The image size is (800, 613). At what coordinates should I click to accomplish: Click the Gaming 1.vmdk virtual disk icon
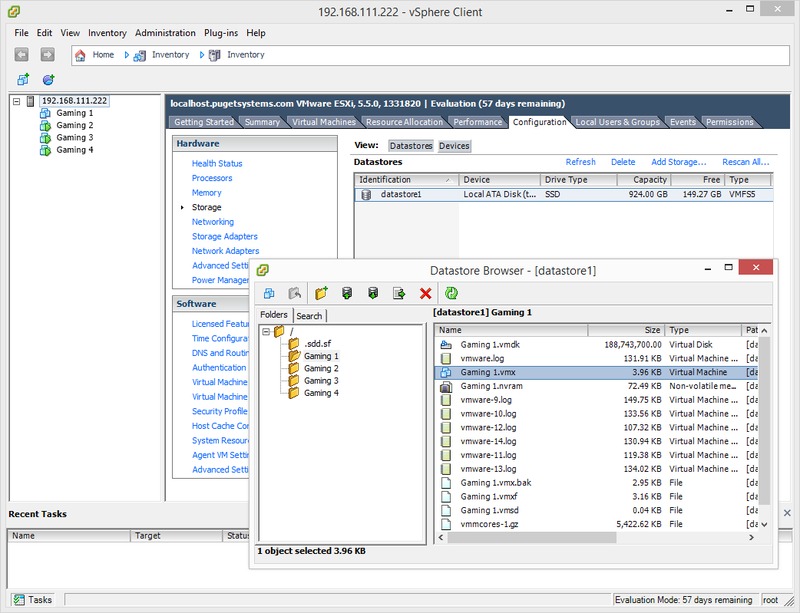tap(446, 345)
